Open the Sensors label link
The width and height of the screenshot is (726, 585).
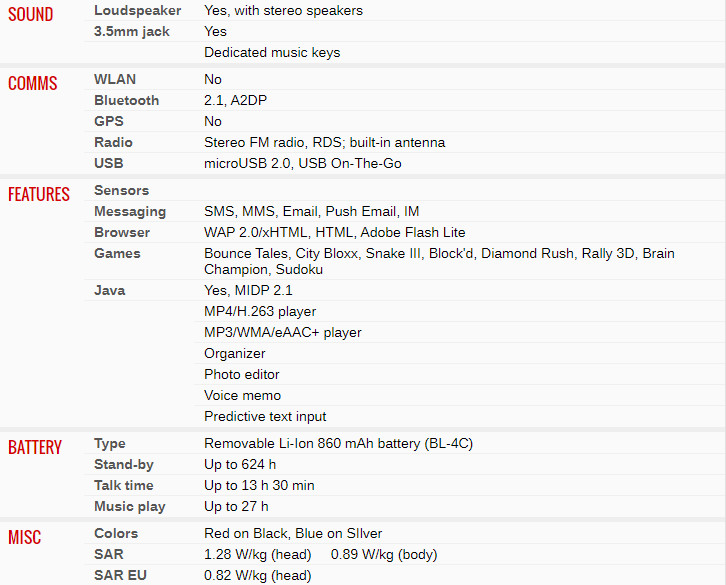[122, 190]
